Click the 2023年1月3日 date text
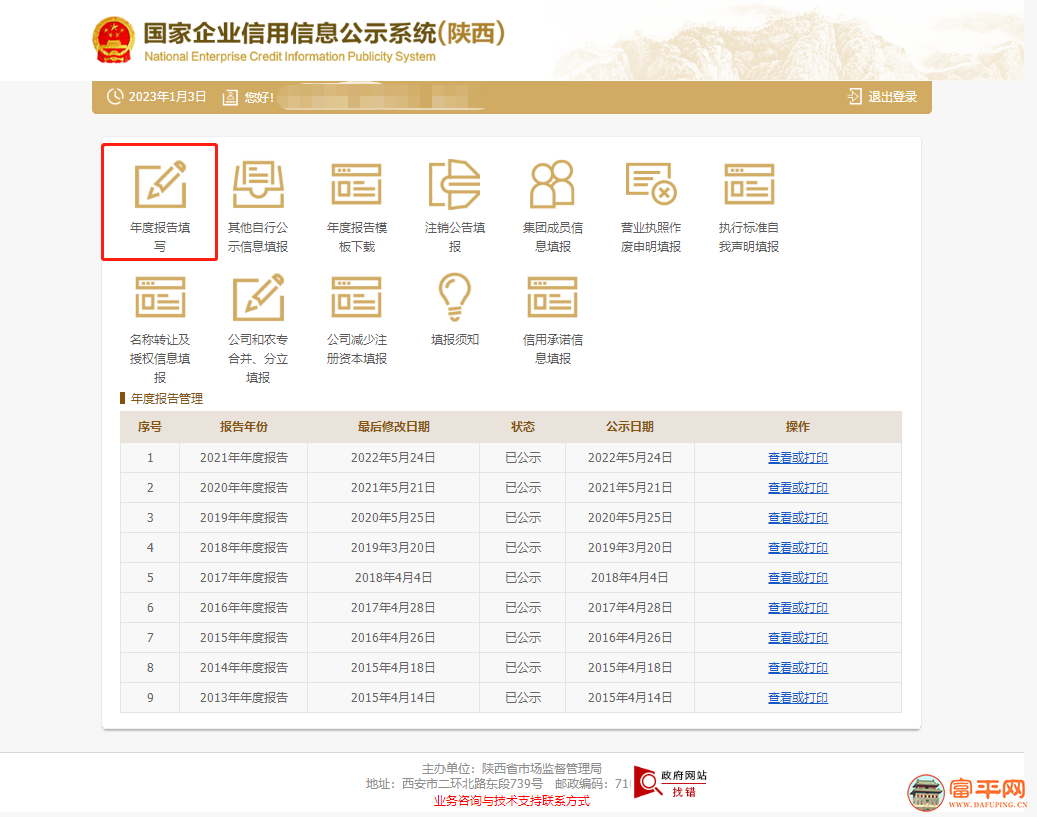 tap(167, 97)
